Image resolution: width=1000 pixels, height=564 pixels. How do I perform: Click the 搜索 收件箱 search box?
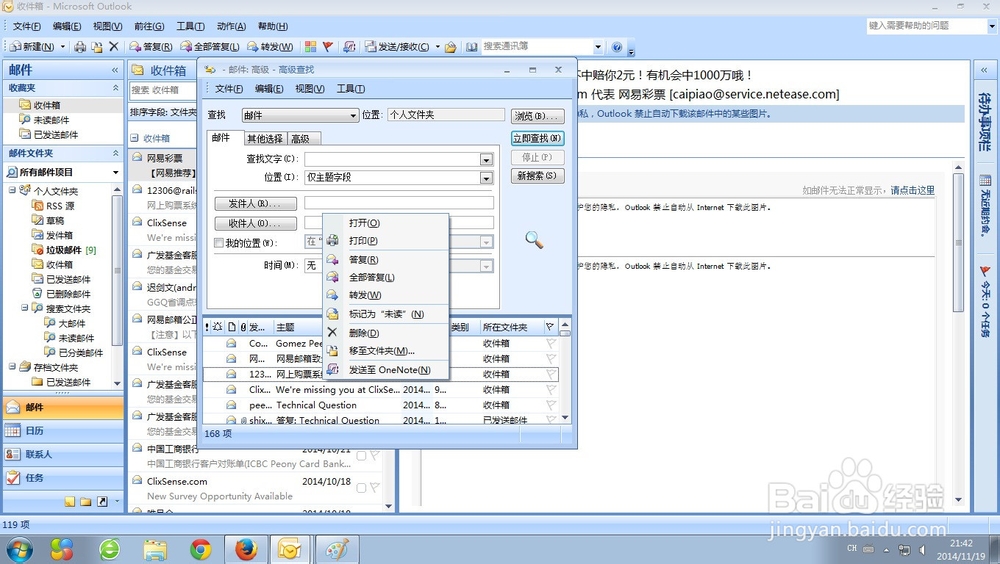(x=163, y=90)
